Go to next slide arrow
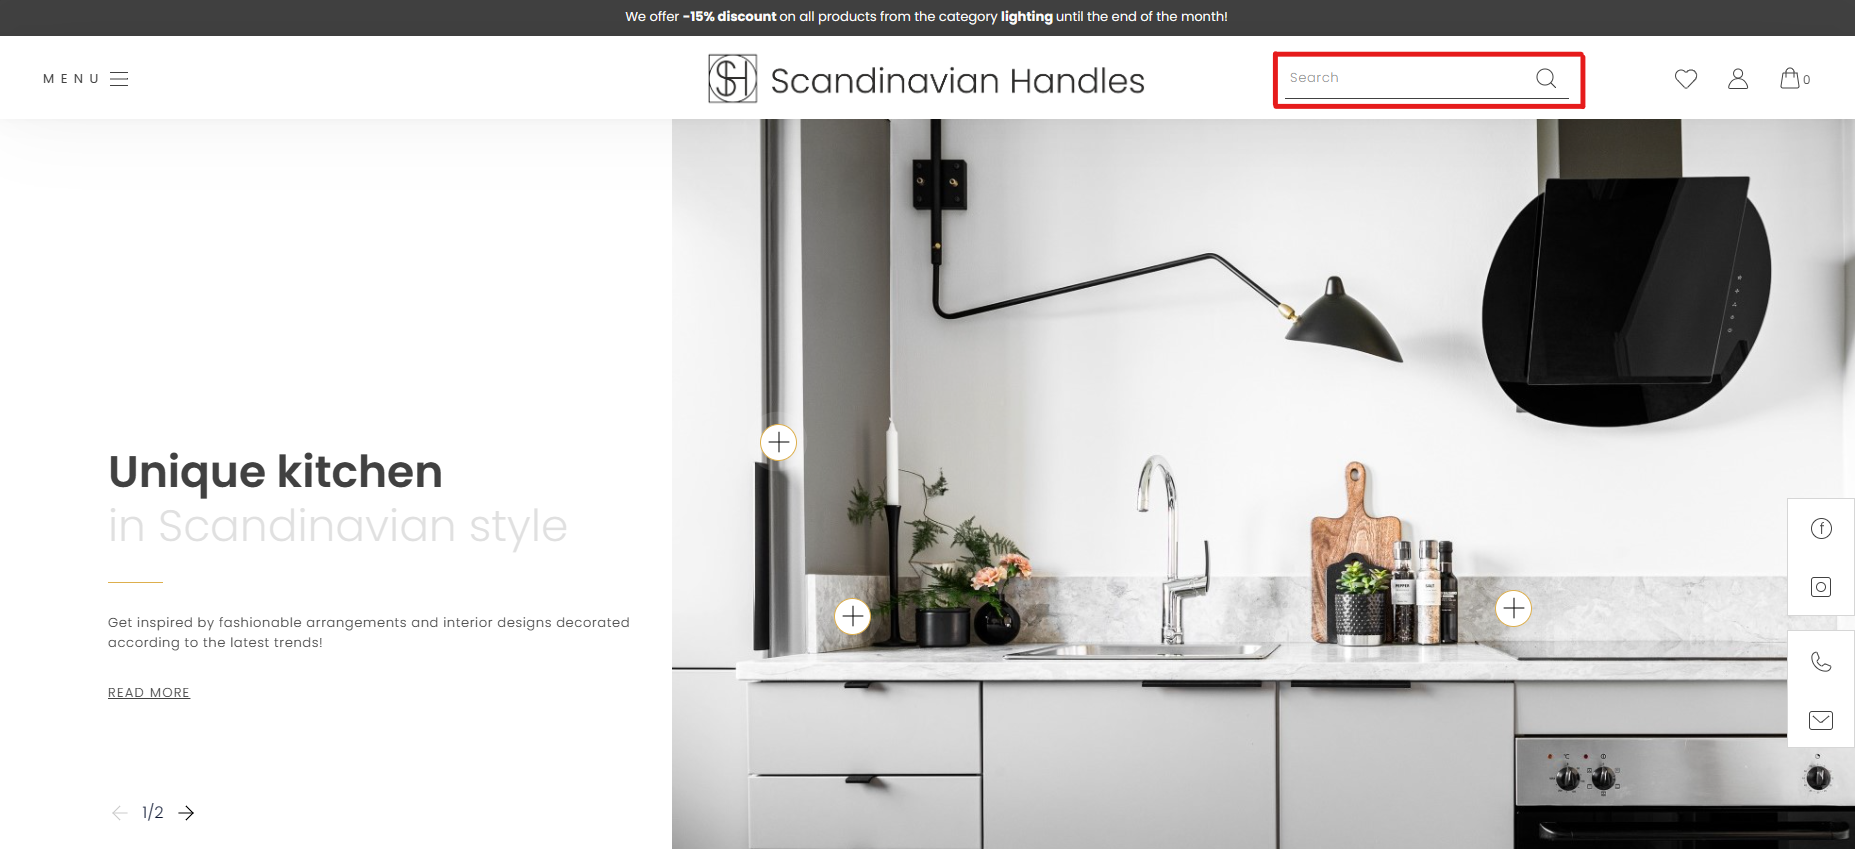 [x=186, y=813]
